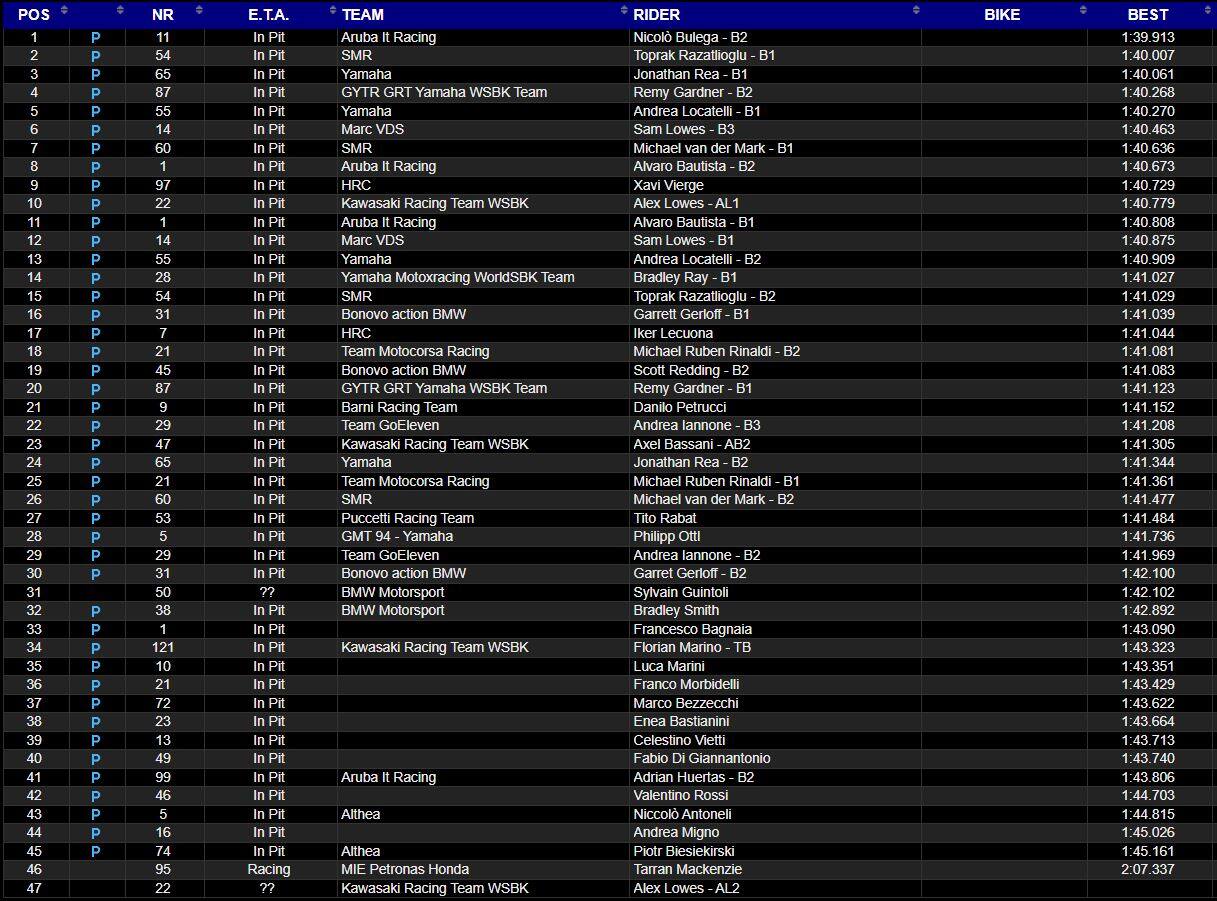Click the P icon in Axel Bassani - AB2 row
The height and width of the screenshot is (901, 1217).
pos(96,445)
